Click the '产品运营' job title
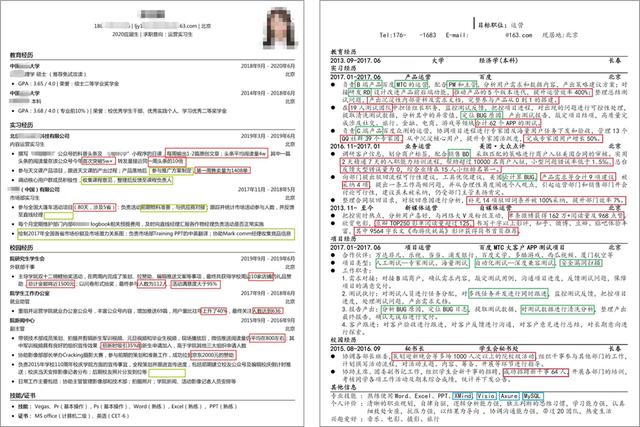Viewport: 640px width, 427px height. pyautogui.click(x=418, y=77)
